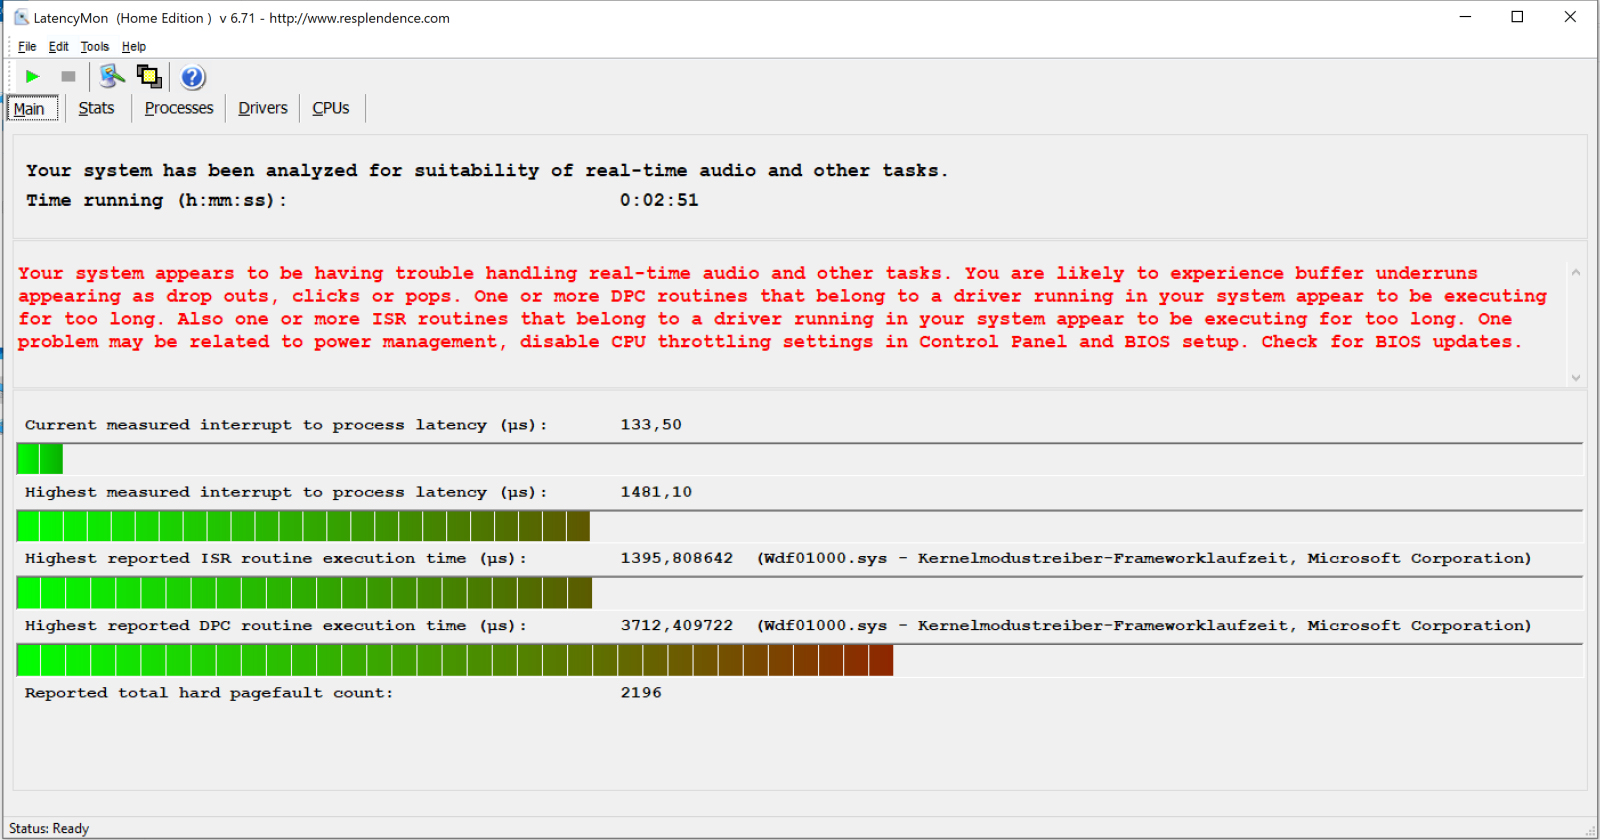Switch to the Processes tab
Image resolution: width=1600 pixels, height=840 pixels.
pyautogui.click(x=179, y=108)
